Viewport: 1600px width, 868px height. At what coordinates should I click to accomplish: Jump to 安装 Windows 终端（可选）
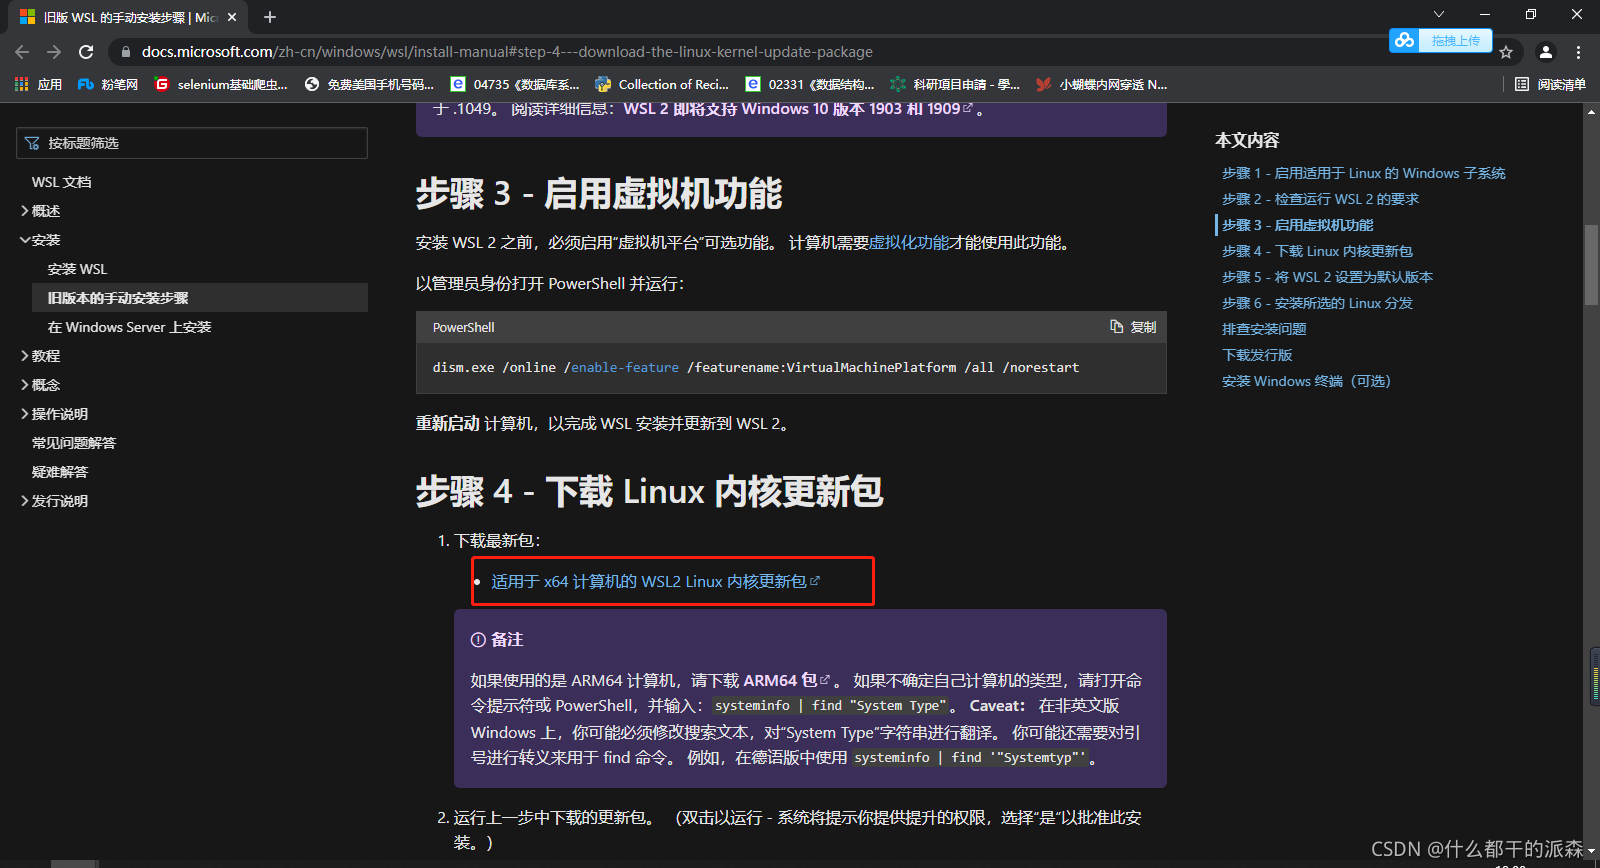(1306, 382)
